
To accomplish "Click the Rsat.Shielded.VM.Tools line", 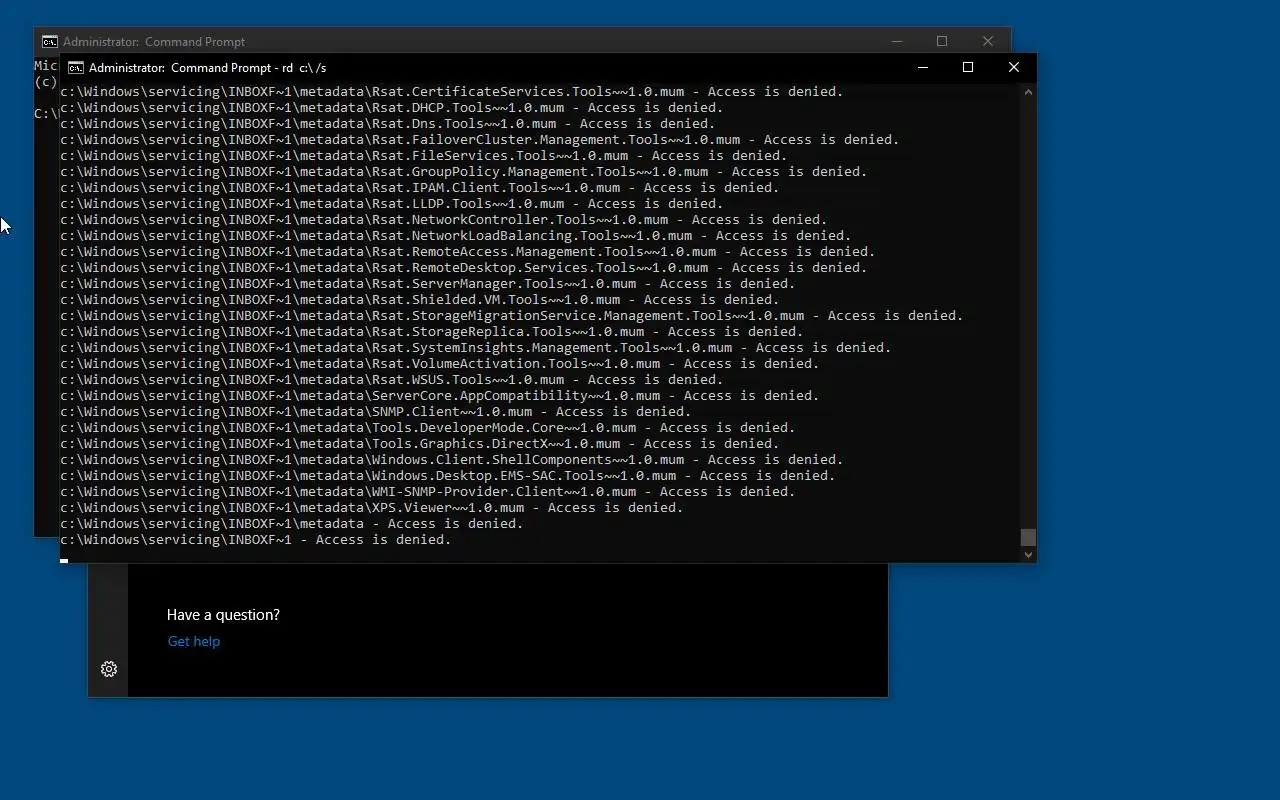I will (x=420, y=300).
